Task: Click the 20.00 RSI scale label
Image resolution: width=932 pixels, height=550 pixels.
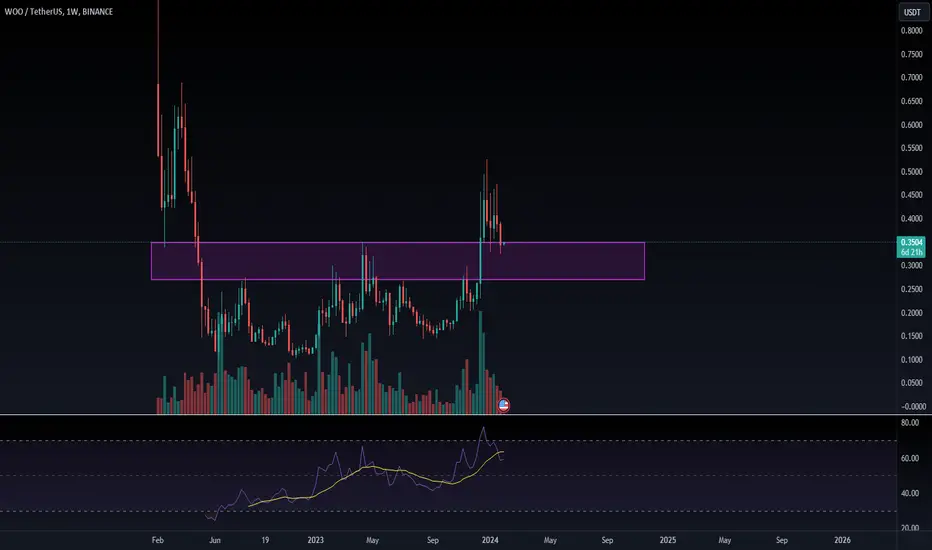Action: tap(910, 527)
